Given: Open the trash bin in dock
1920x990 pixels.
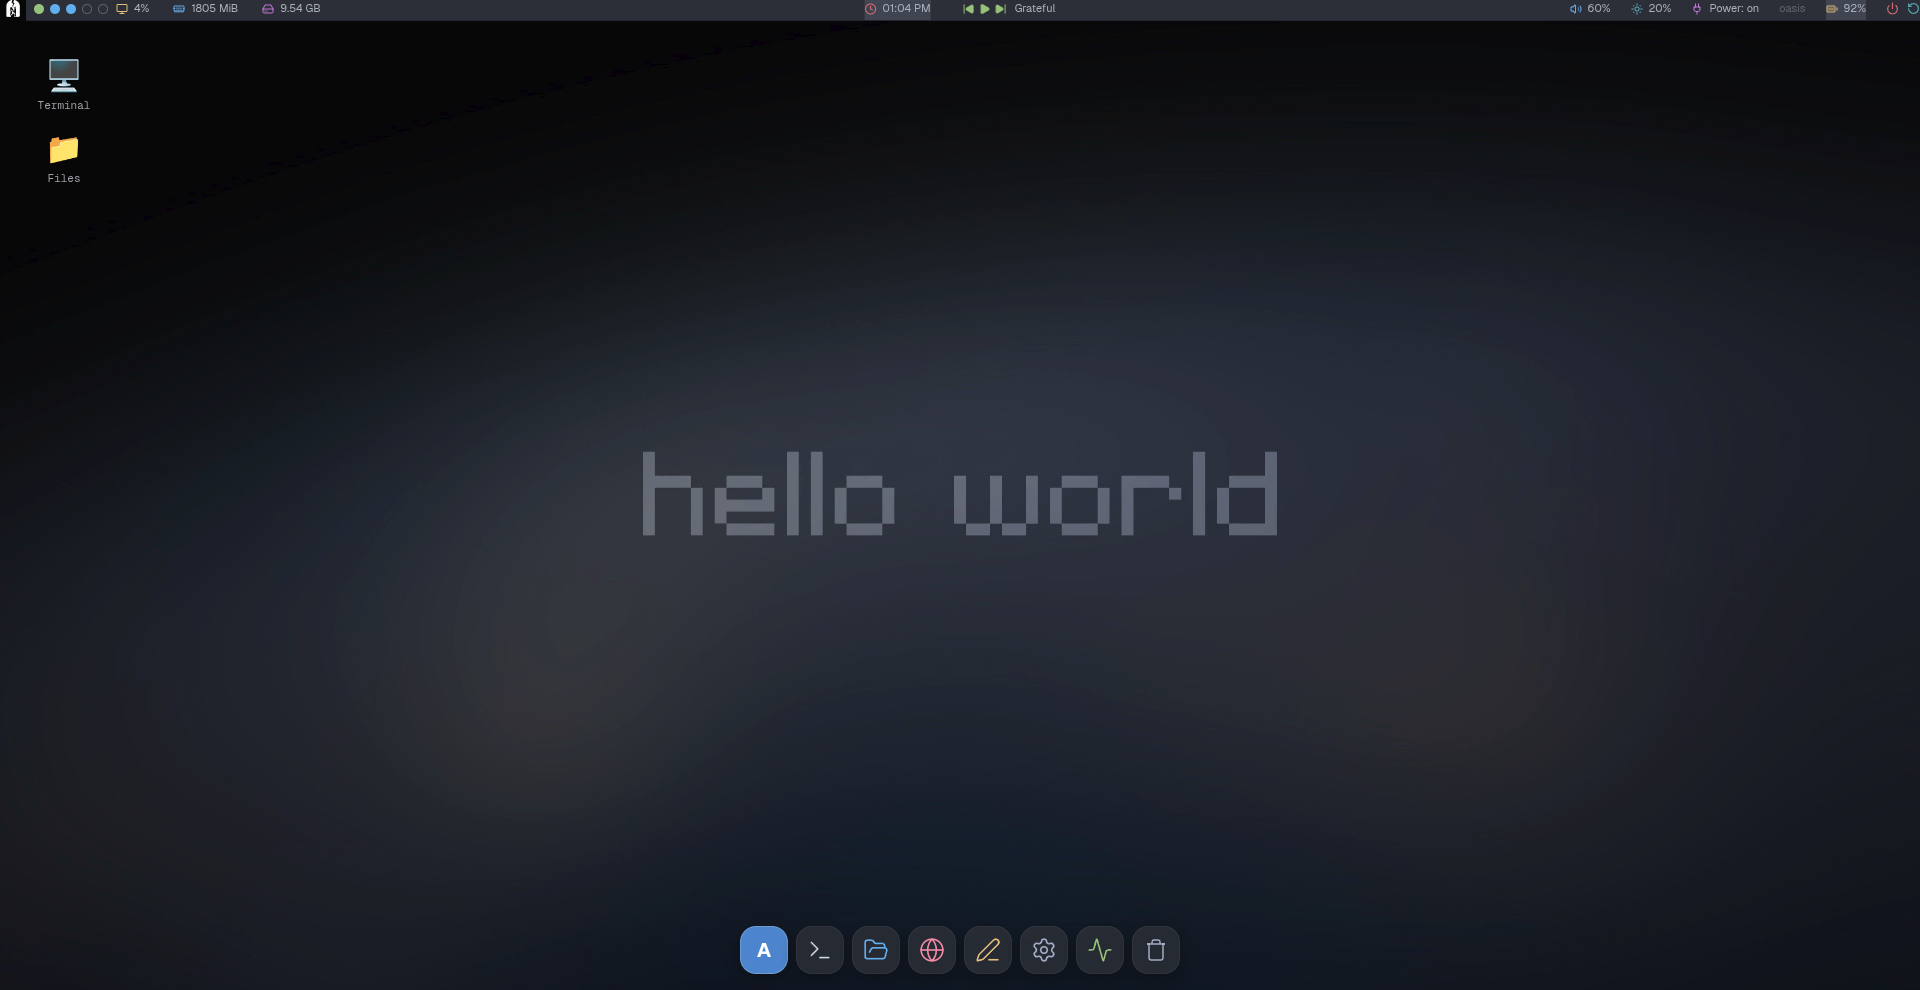Looking at the screenshot, I should 1156,950.
